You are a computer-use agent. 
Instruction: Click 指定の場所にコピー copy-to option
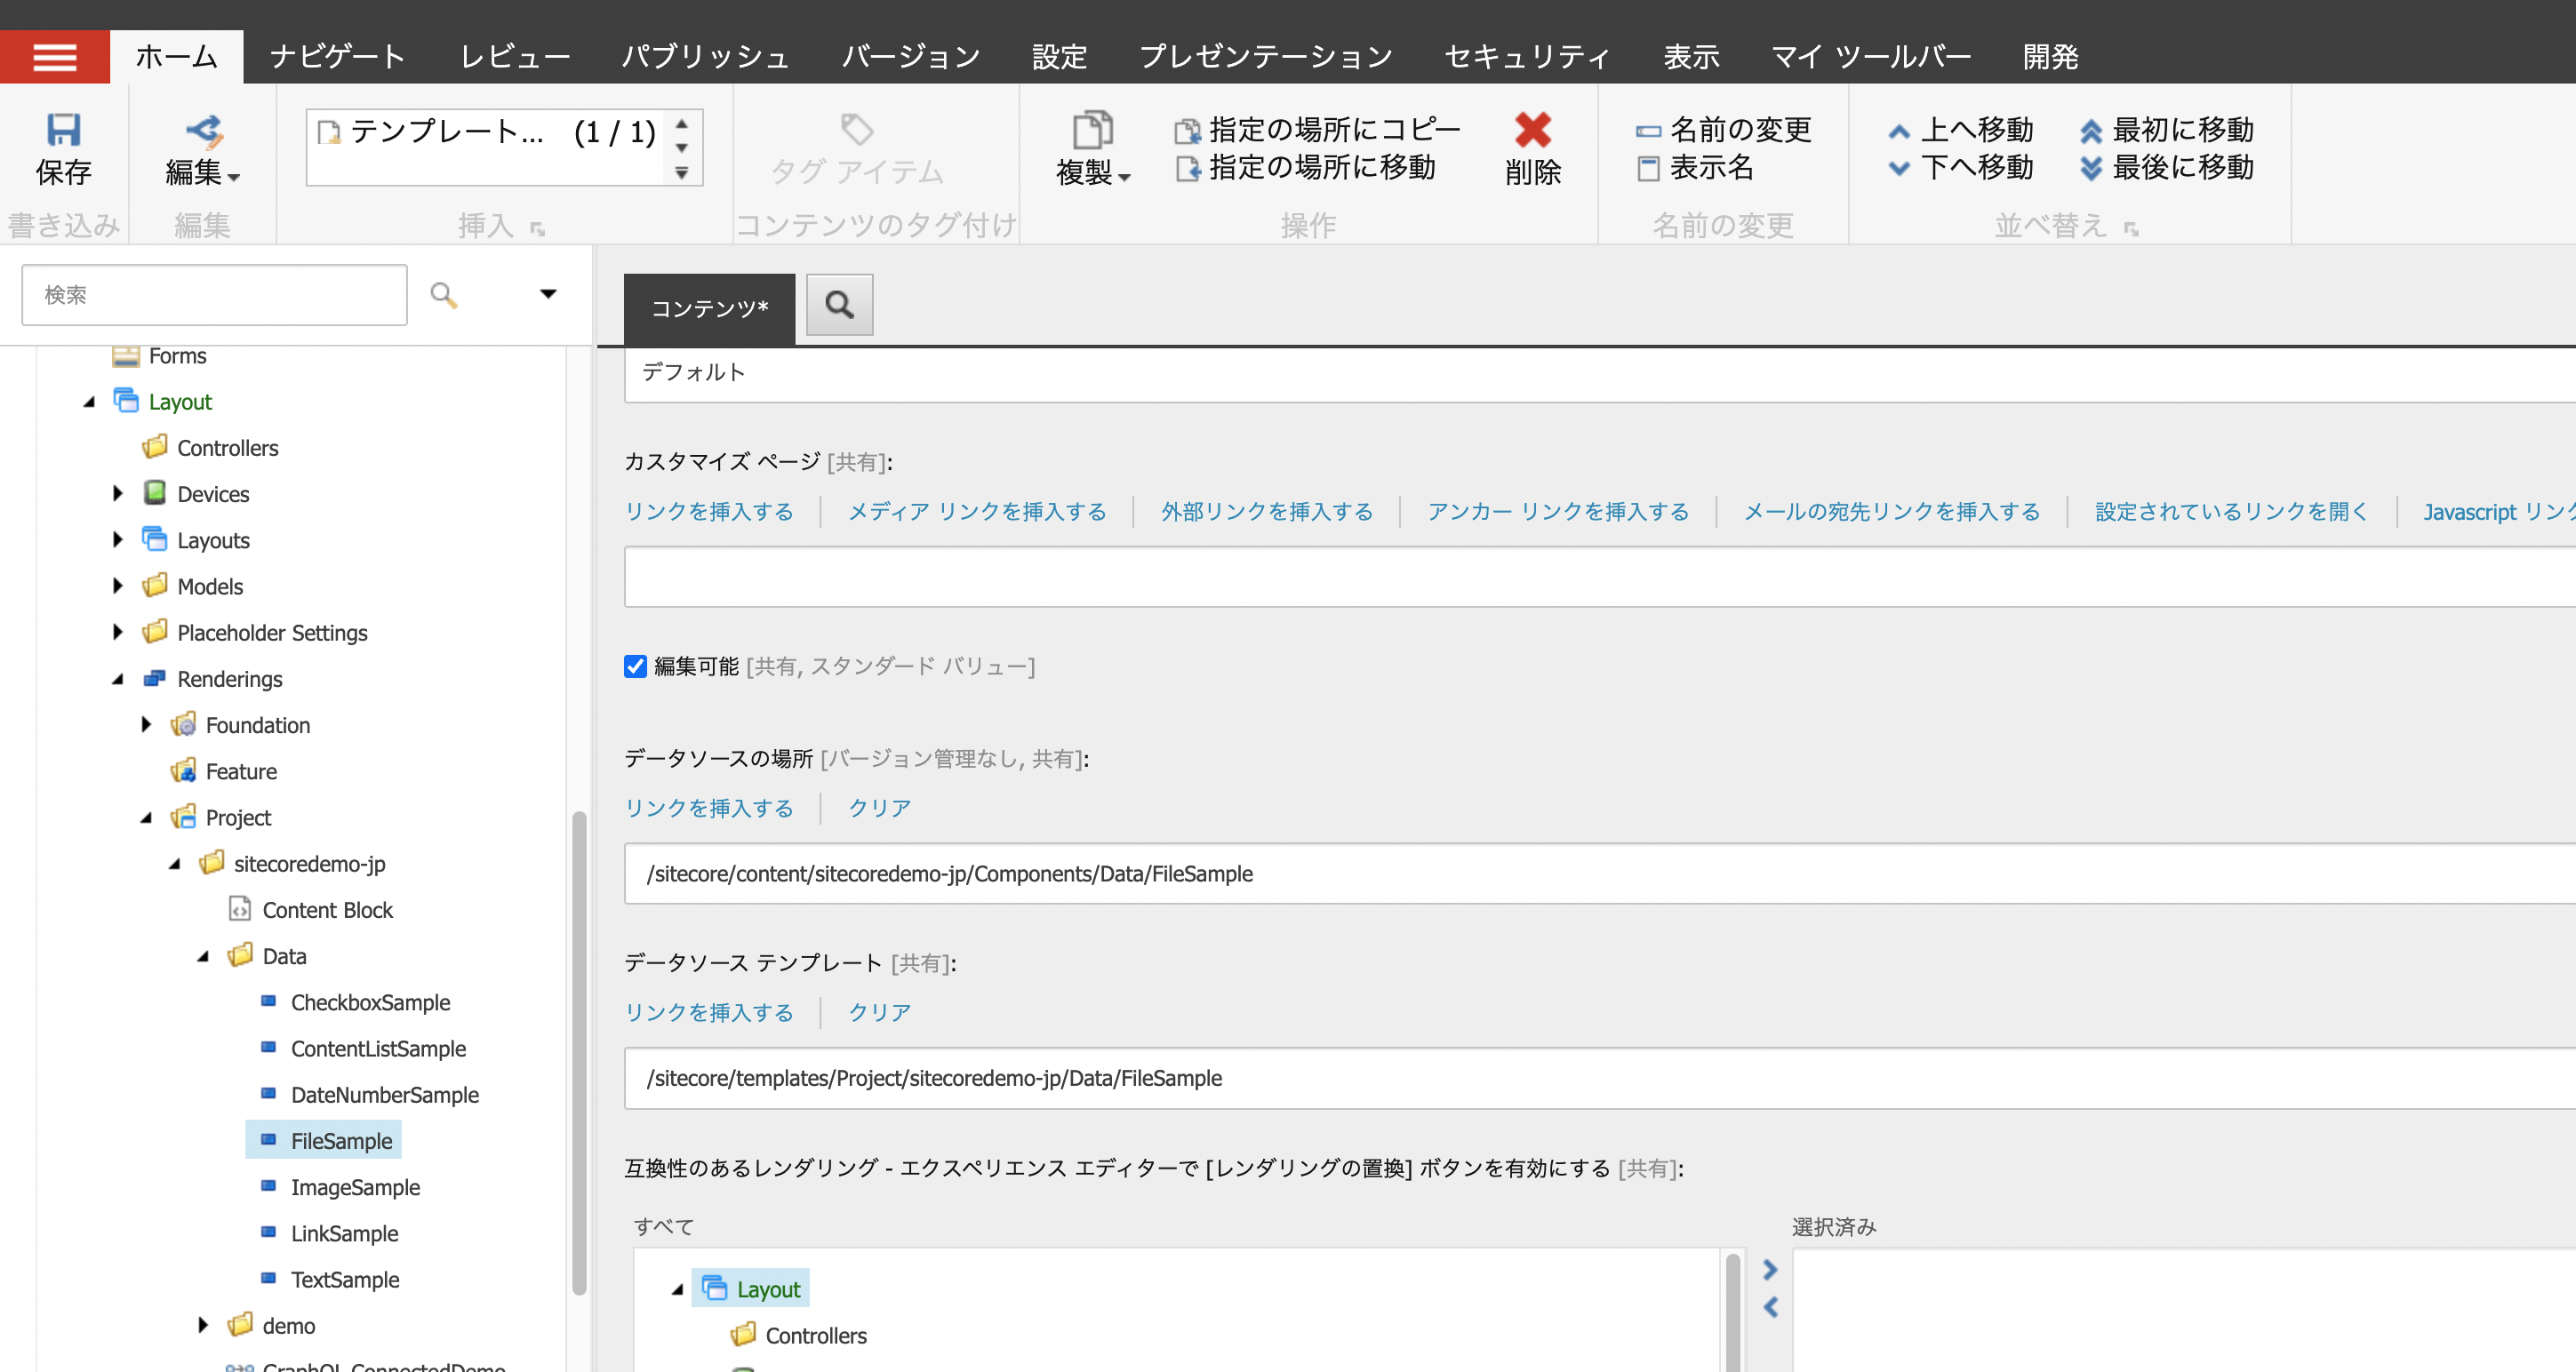coord(1317,130)
